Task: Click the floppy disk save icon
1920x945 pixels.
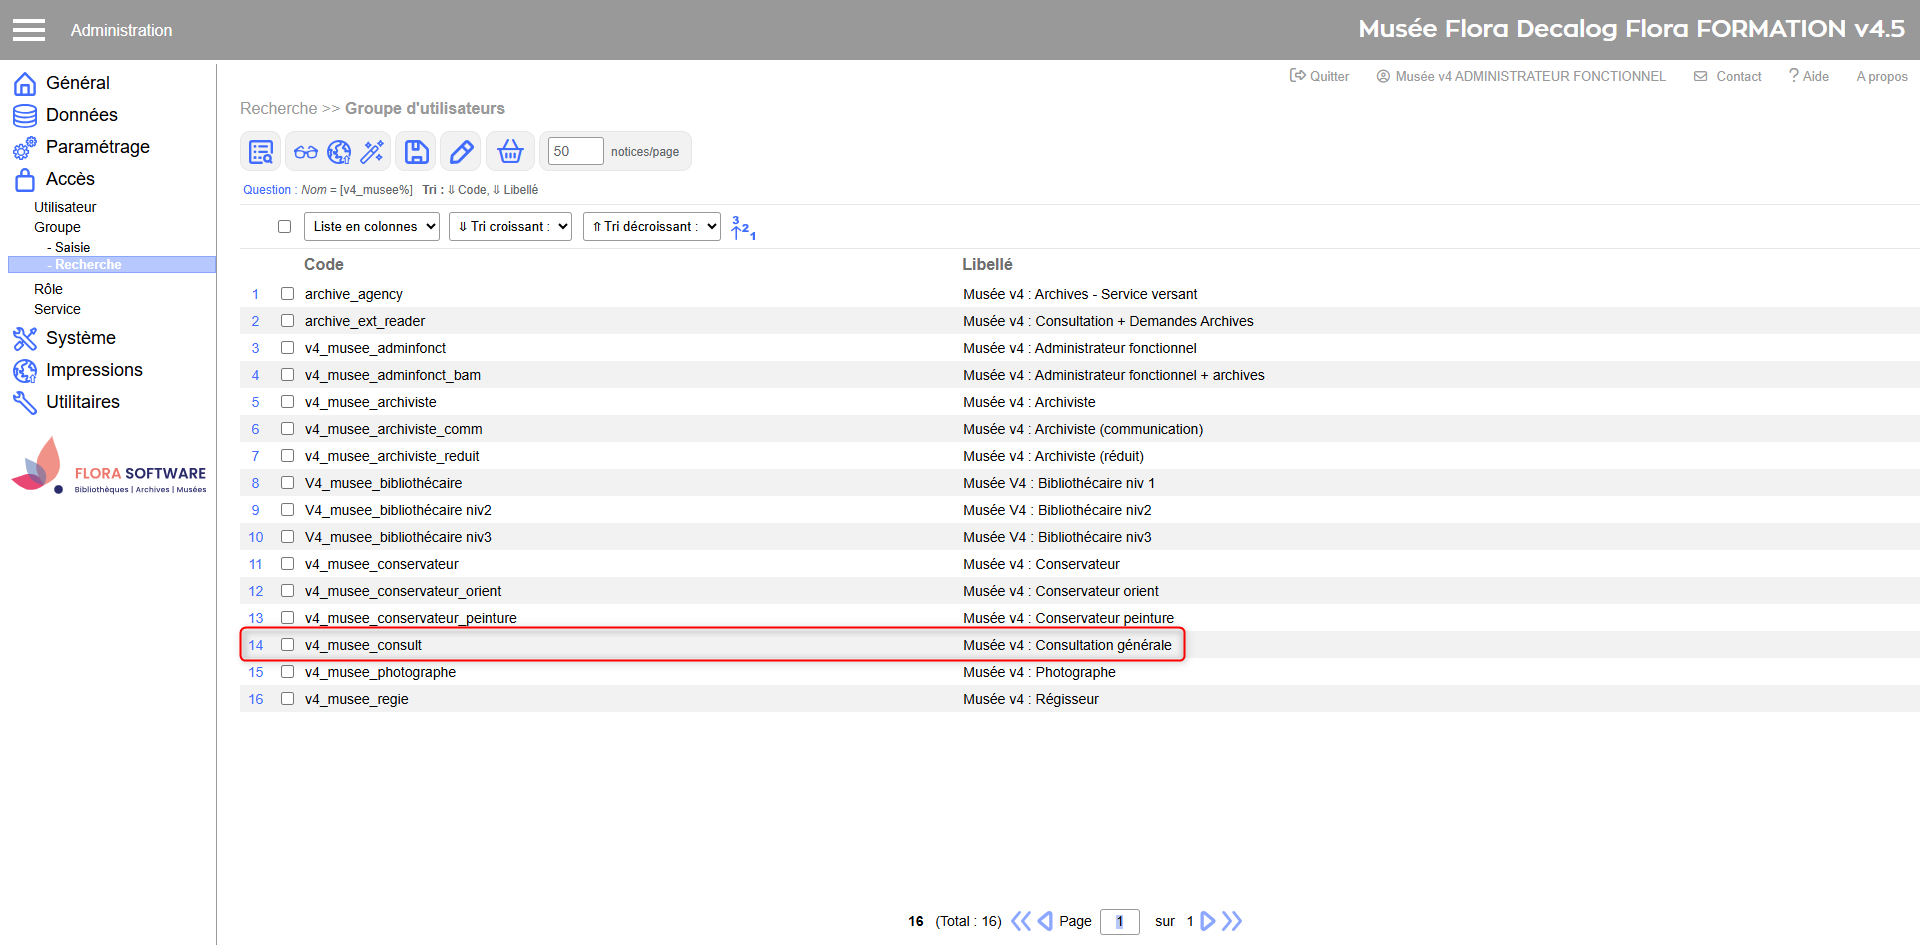Action: tap(416, 152)
